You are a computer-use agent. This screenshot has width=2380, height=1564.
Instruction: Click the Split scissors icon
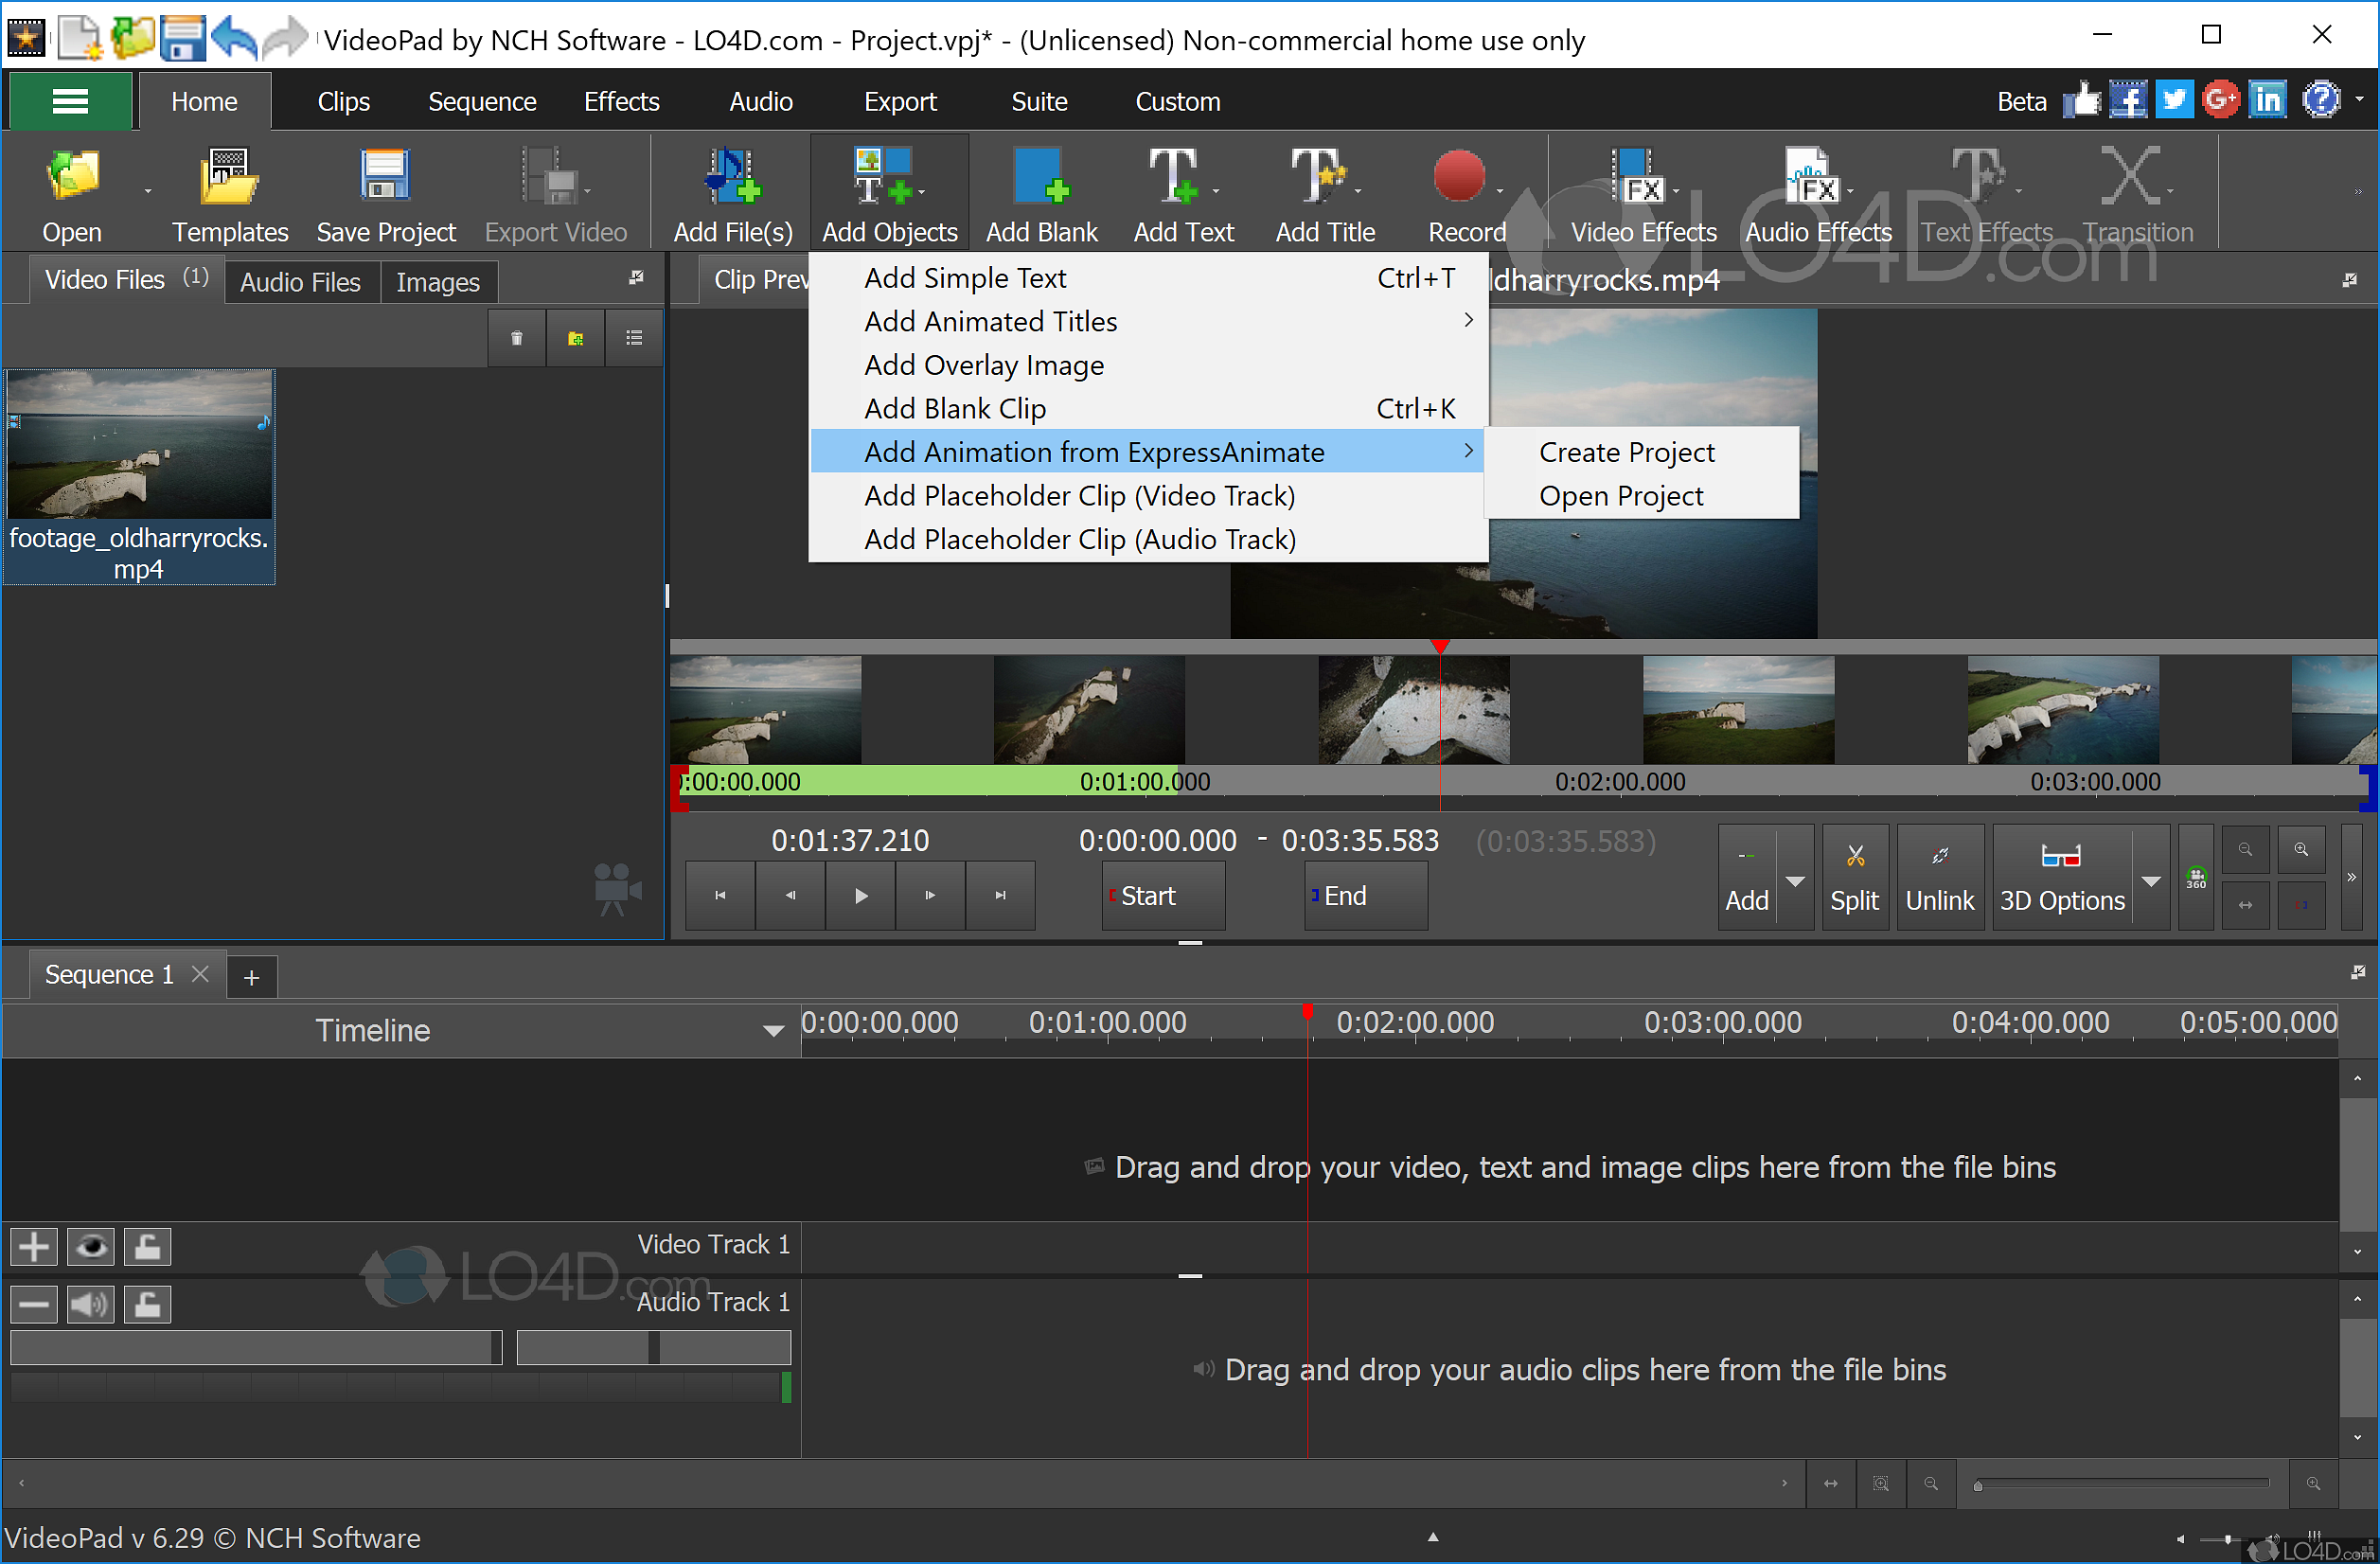pos(1854,857)
